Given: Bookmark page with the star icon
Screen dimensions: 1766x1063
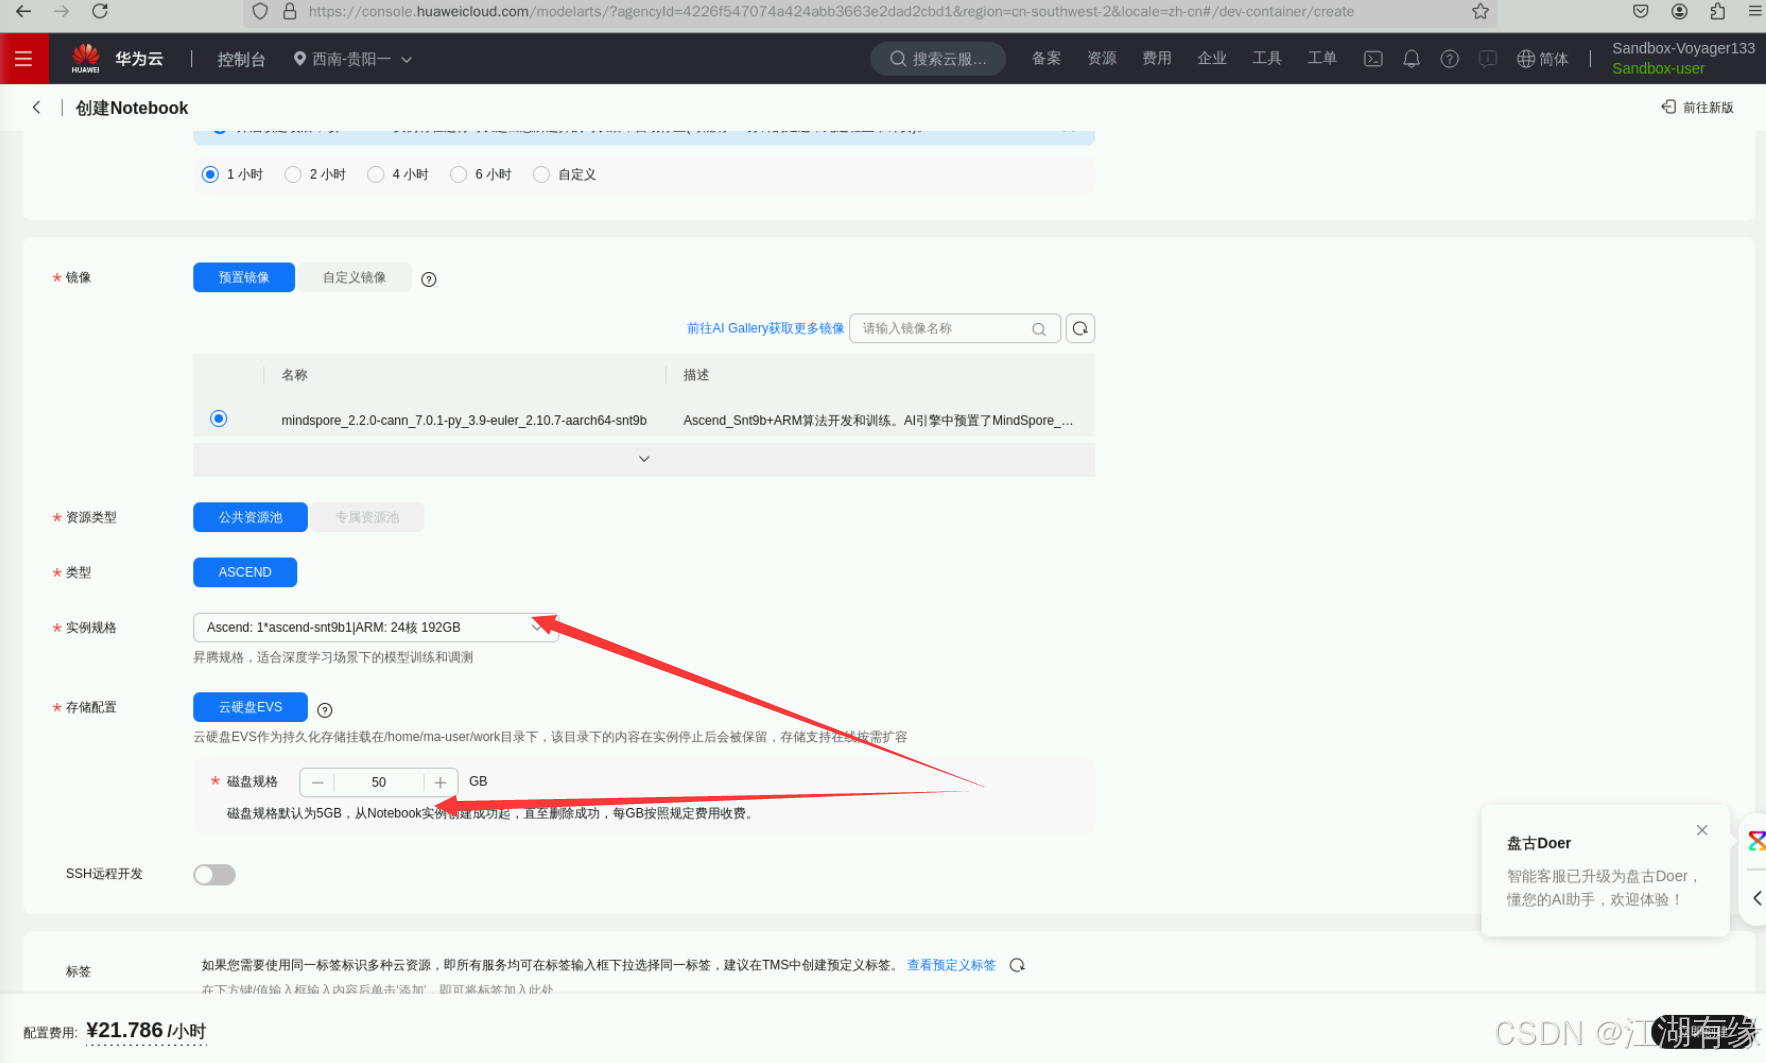Looking at the screenshot, I should [x=1480, y=12].
